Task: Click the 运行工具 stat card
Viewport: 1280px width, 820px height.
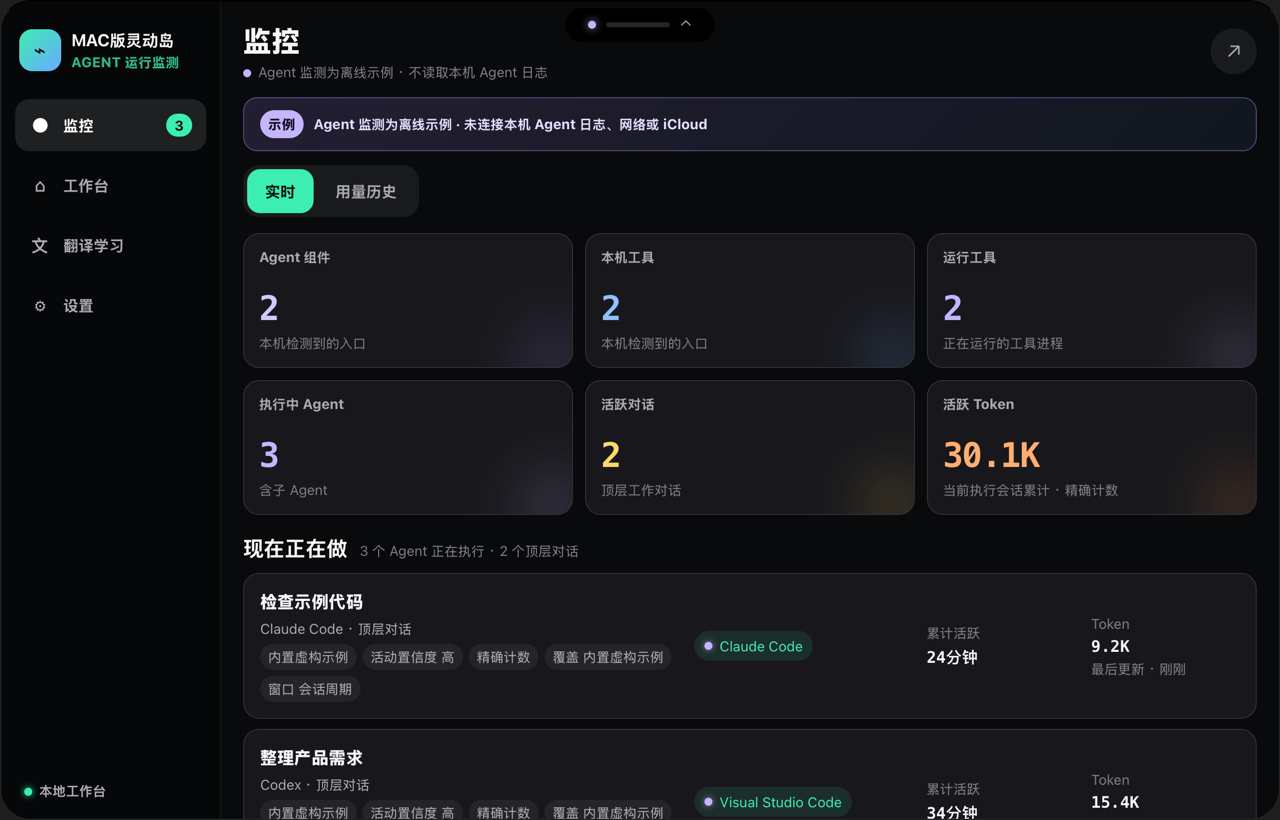Action: [1092, 301]
